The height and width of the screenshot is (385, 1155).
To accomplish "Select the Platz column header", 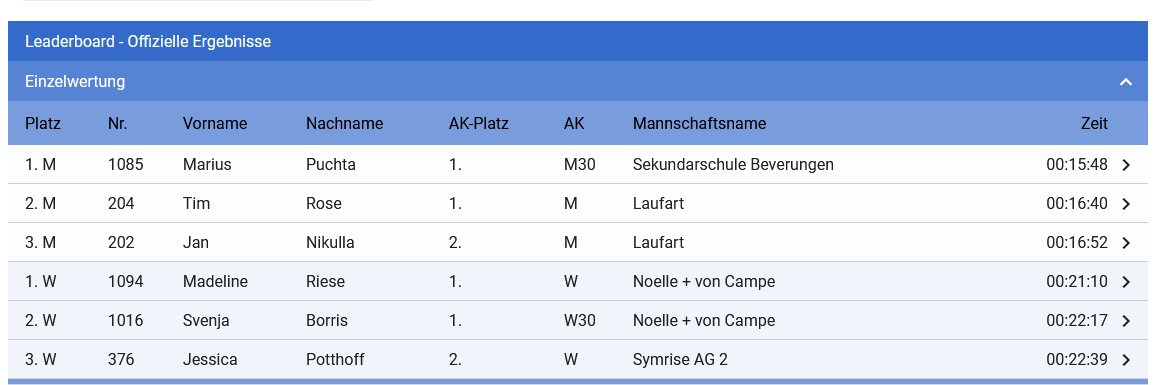I will 43,124.
